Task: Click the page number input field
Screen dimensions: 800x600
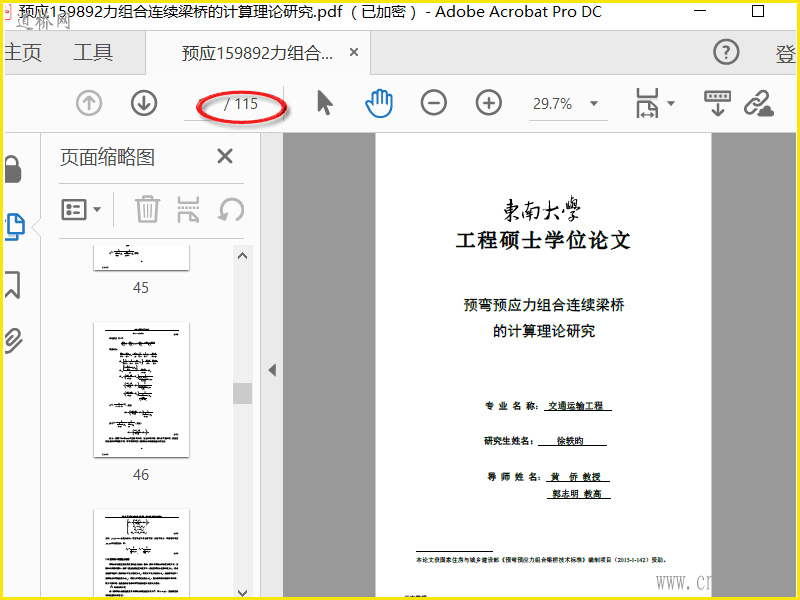Action: 204,104
